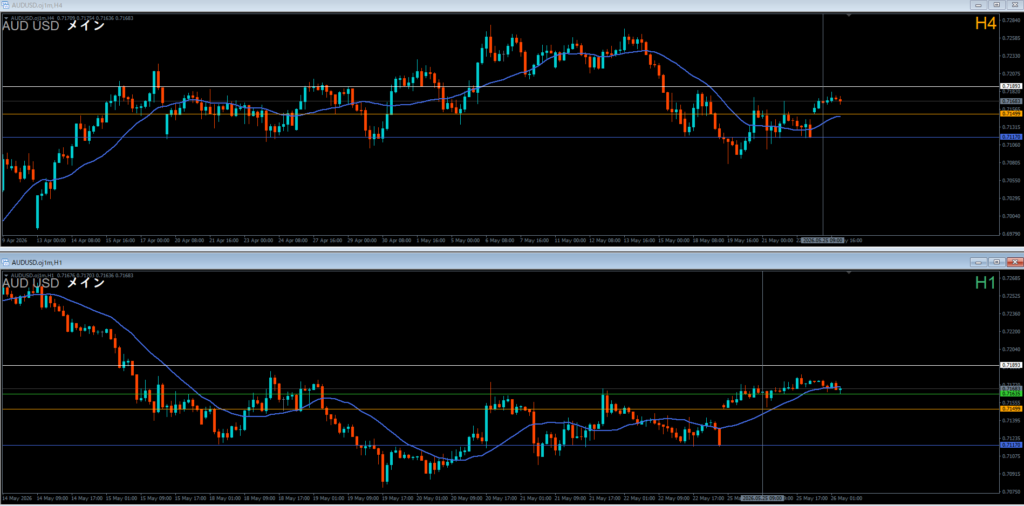This screenshot has width=1024, height=506.
Task: Click the H4 chart shift triangle marker
Action: point(848,14)
